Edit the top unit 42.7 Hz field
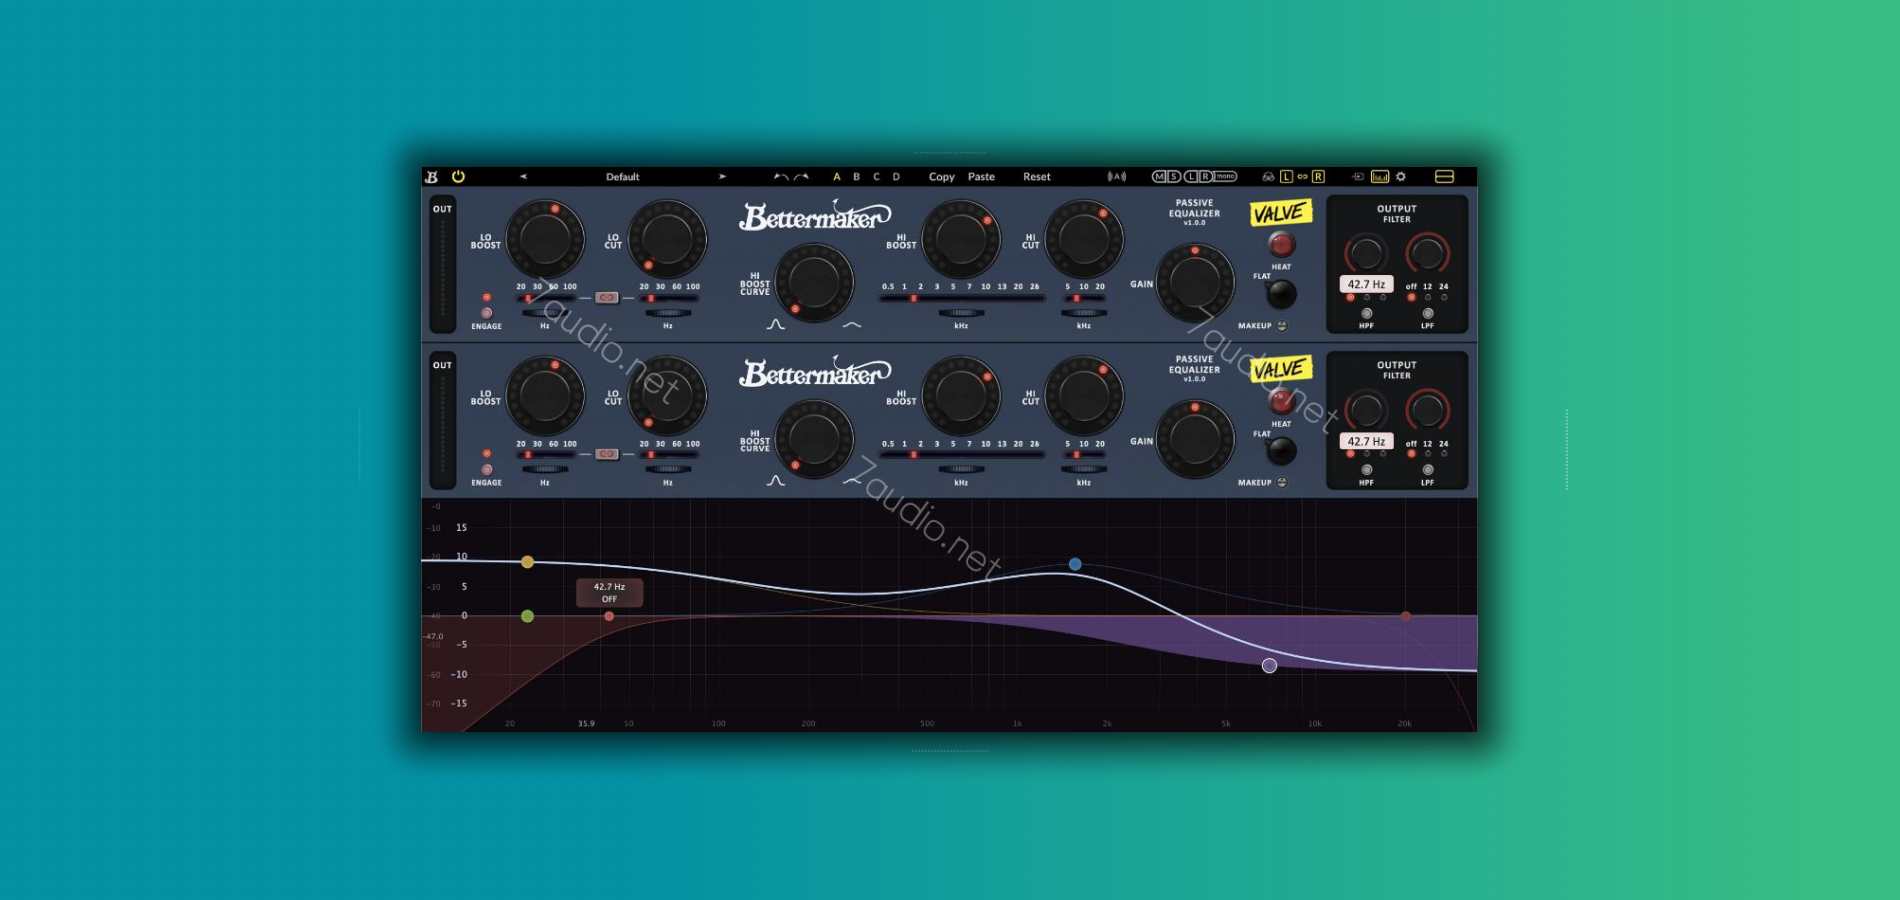Viewport: 1900px width, 900px height. pos(1366,284)
